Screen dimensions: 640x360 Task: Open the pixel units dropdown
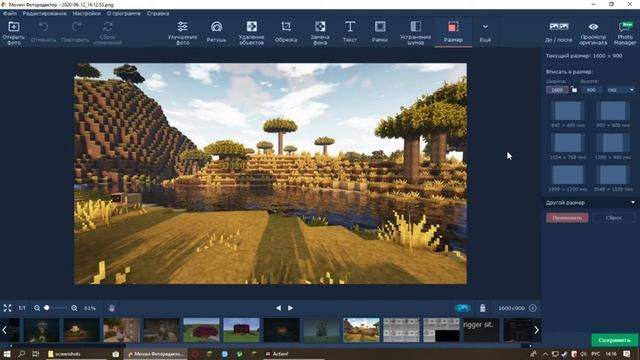point(620,90)
